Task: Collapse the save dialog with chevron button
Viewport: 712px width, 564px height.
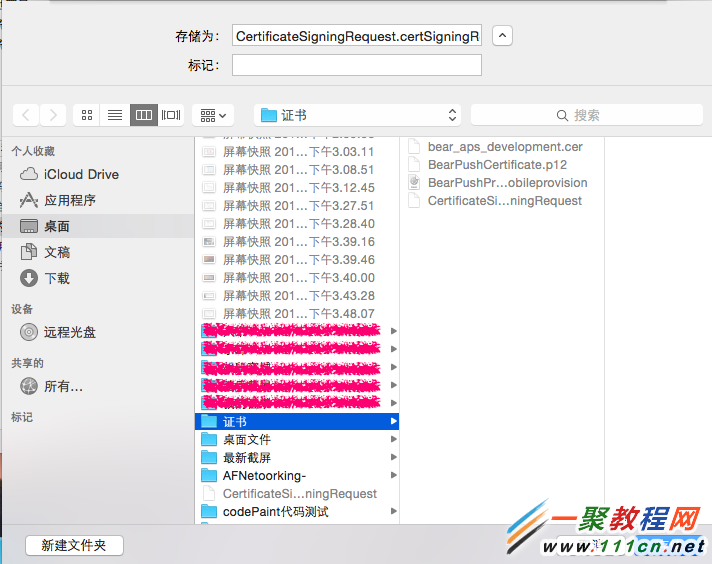Action: click(x=502, y=36)
